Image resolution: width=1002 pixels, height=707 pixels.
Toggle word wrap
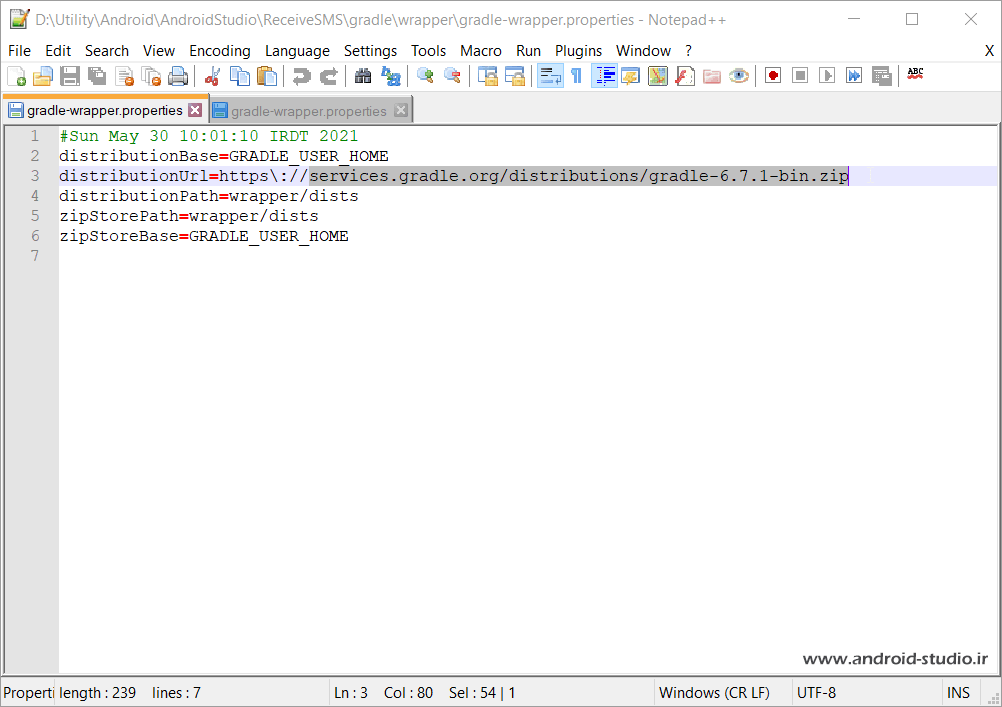pos(548,75)
